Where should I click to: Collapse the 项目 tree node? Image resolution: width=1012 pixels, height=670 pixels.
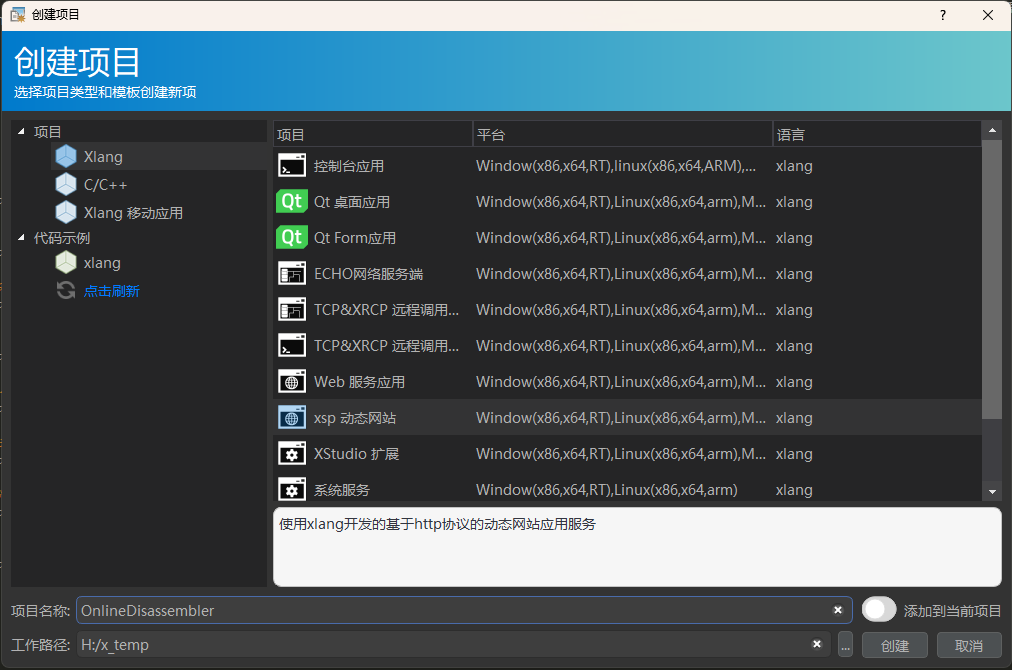click(21, 131)
